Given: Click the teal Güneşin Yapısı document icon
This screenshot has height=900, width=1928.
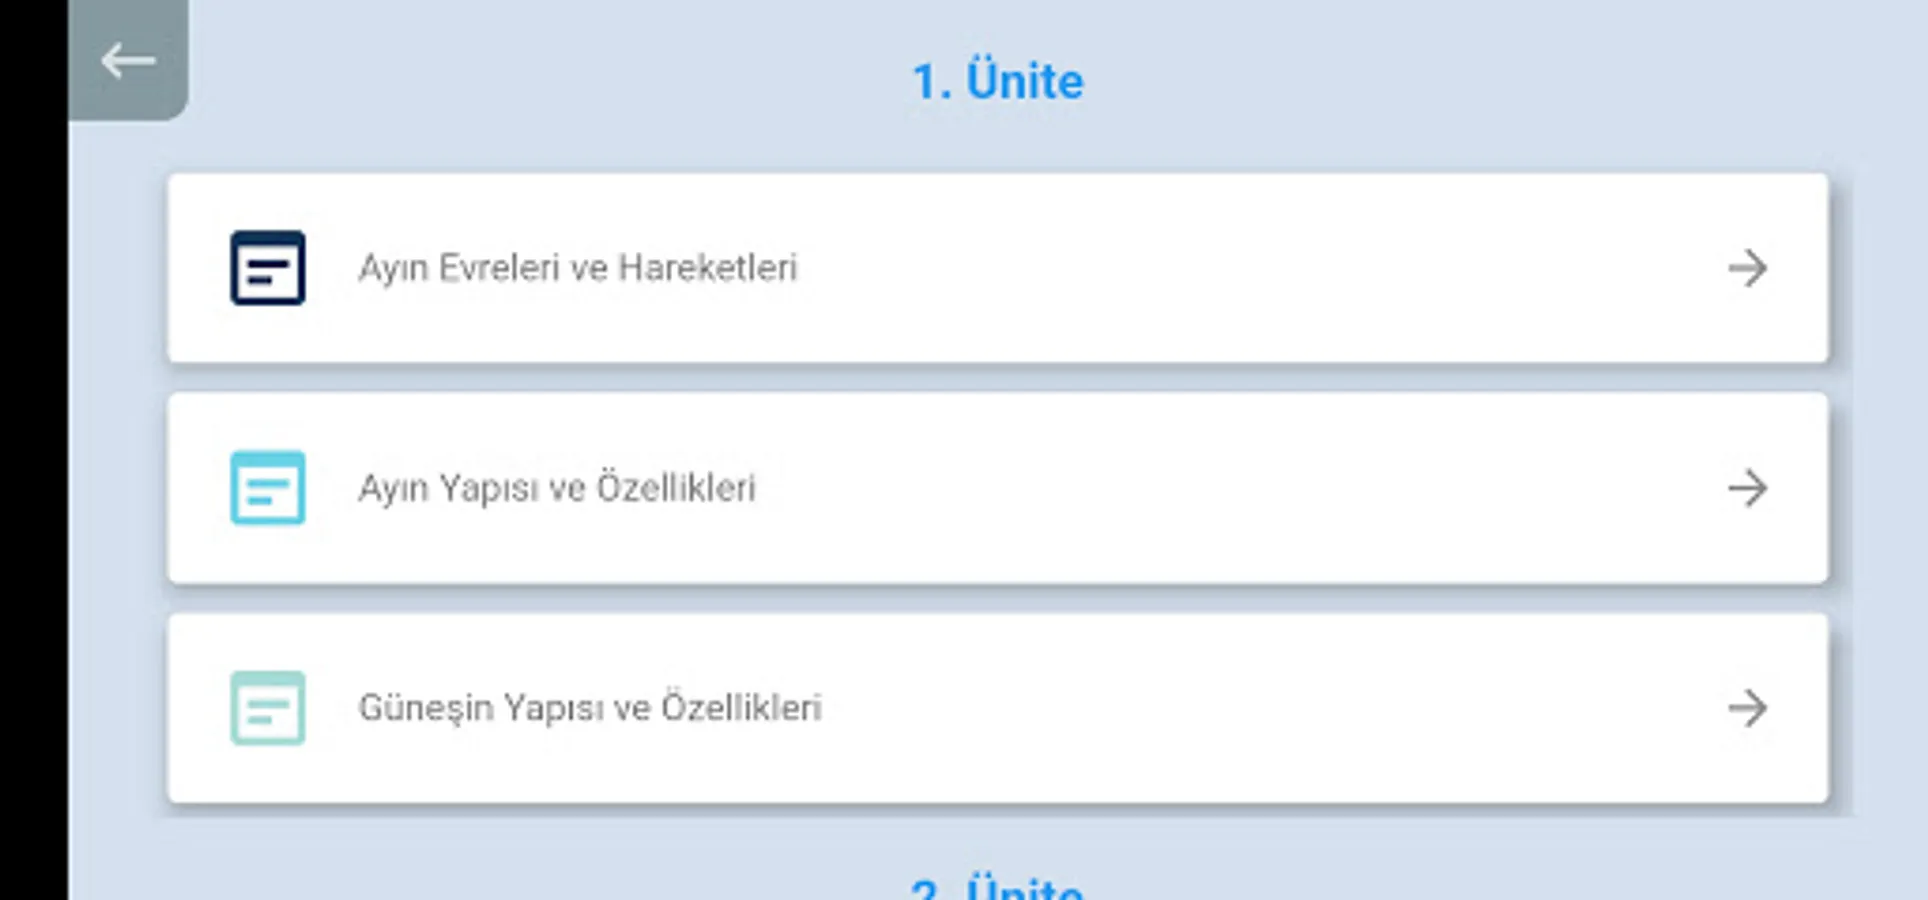Looking at the screenshot, I should click(x=267, y=708).
